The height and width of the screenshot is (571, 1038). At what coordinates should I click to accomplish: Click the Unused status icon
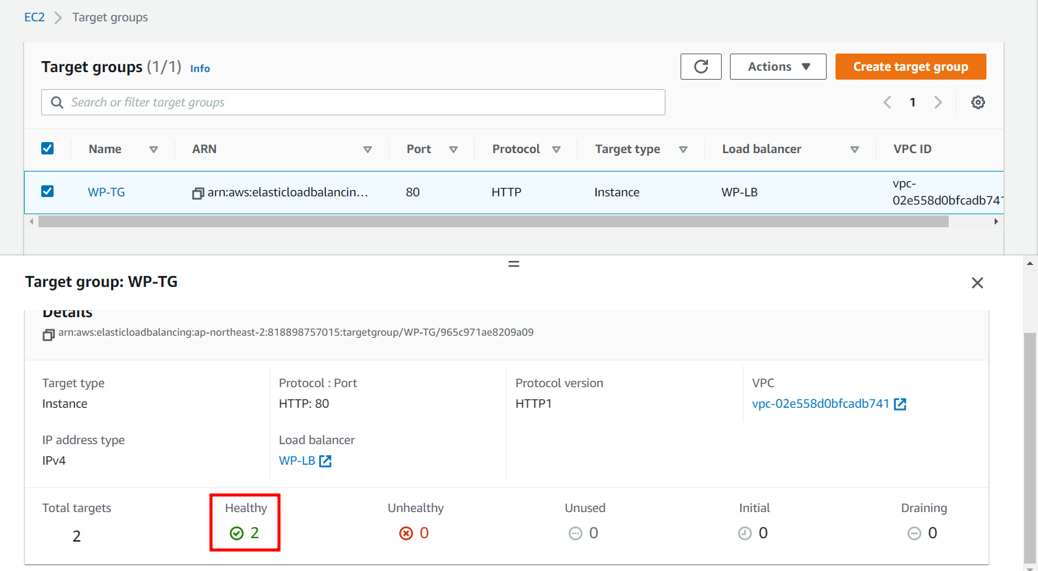click(575, 533)
